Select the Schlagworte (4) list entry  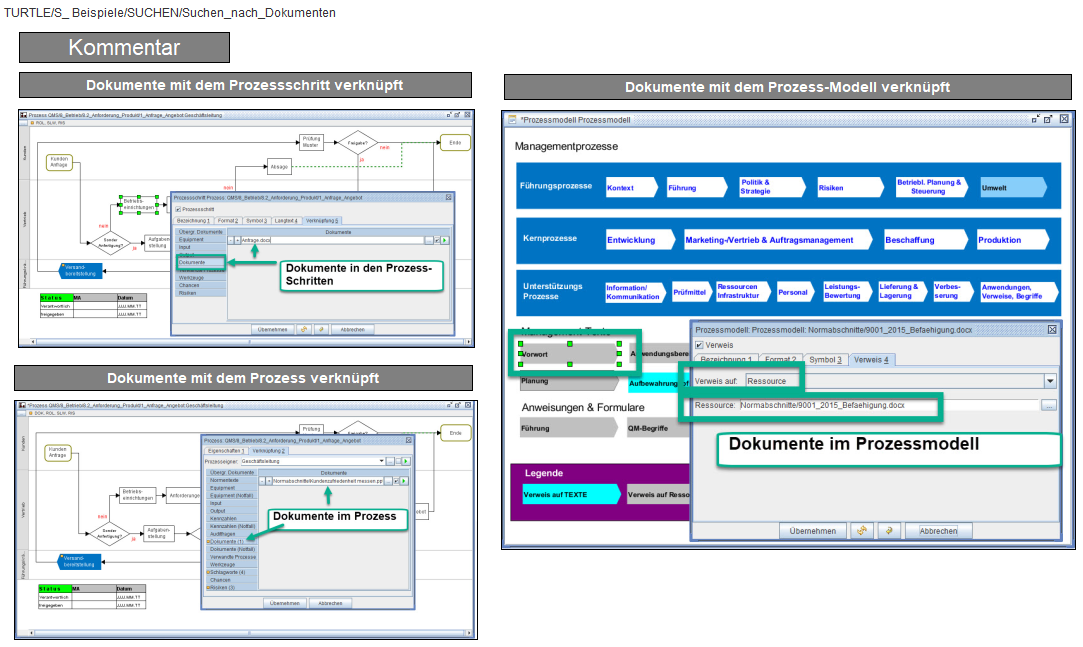(x=233, y=572)
